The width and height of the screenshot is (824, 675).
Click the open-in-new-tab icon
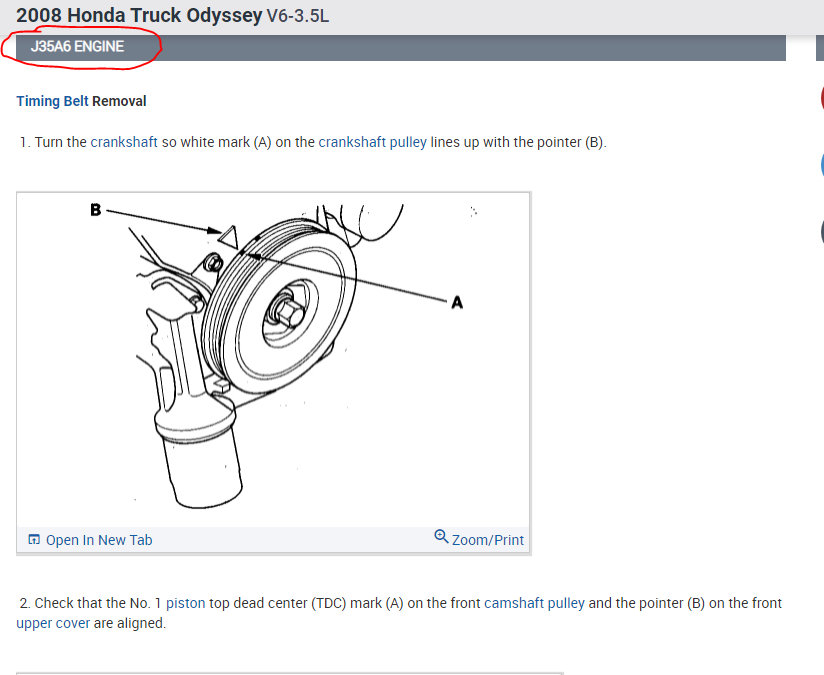click(x=34, y=539)
